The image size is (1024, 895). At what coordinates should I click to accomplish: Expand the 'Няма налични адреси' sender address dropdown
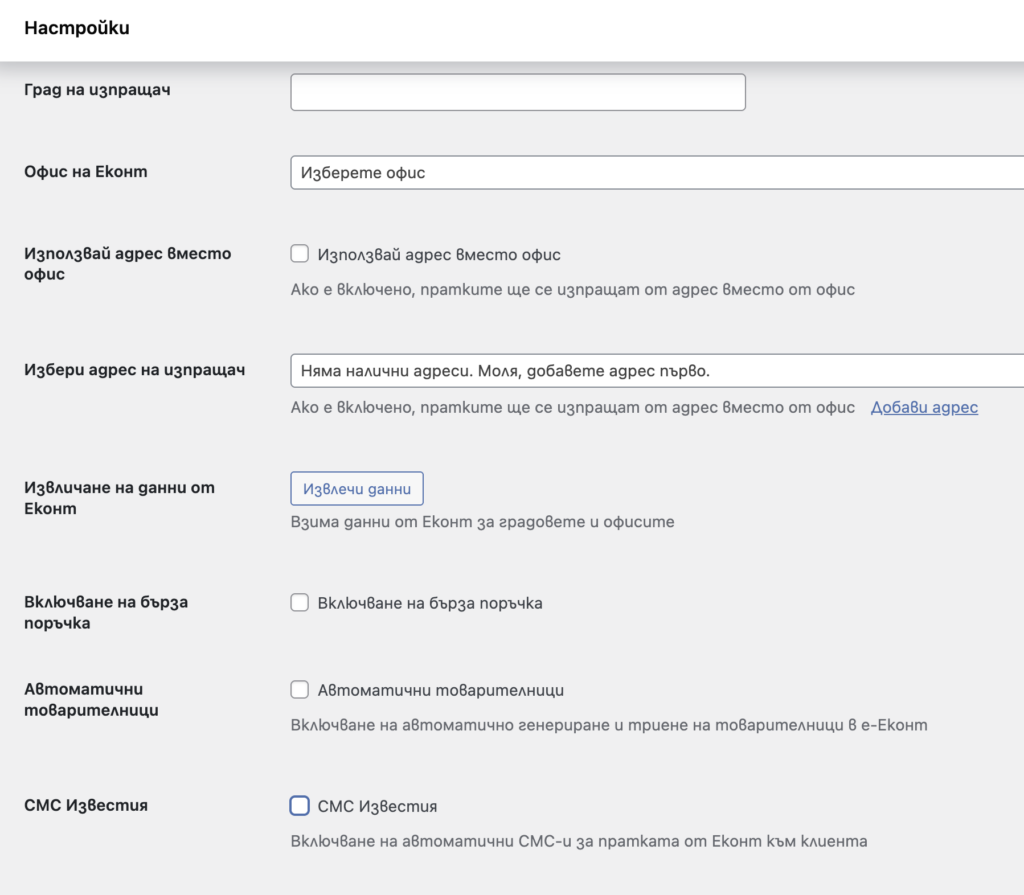coord(656,371)
